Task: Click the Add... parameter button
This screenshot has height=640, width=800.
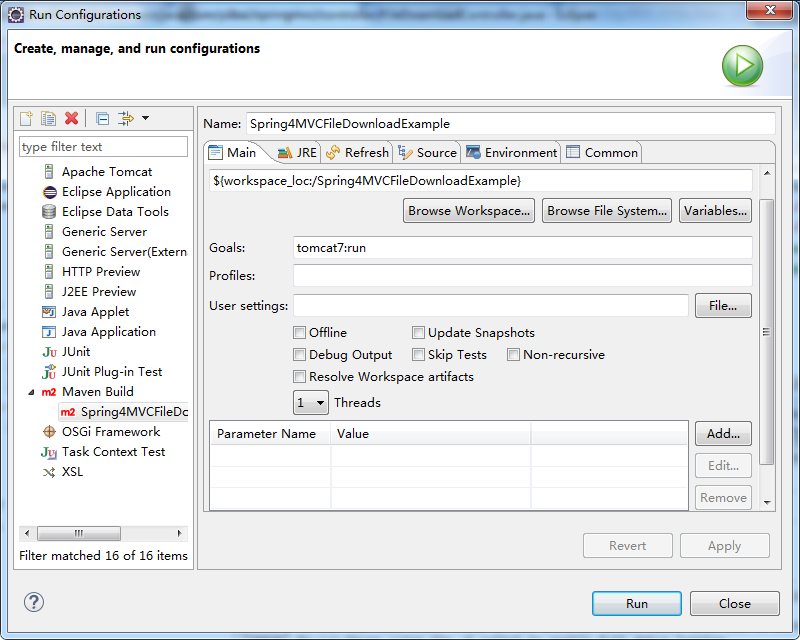Action: [x=723, y=434]
